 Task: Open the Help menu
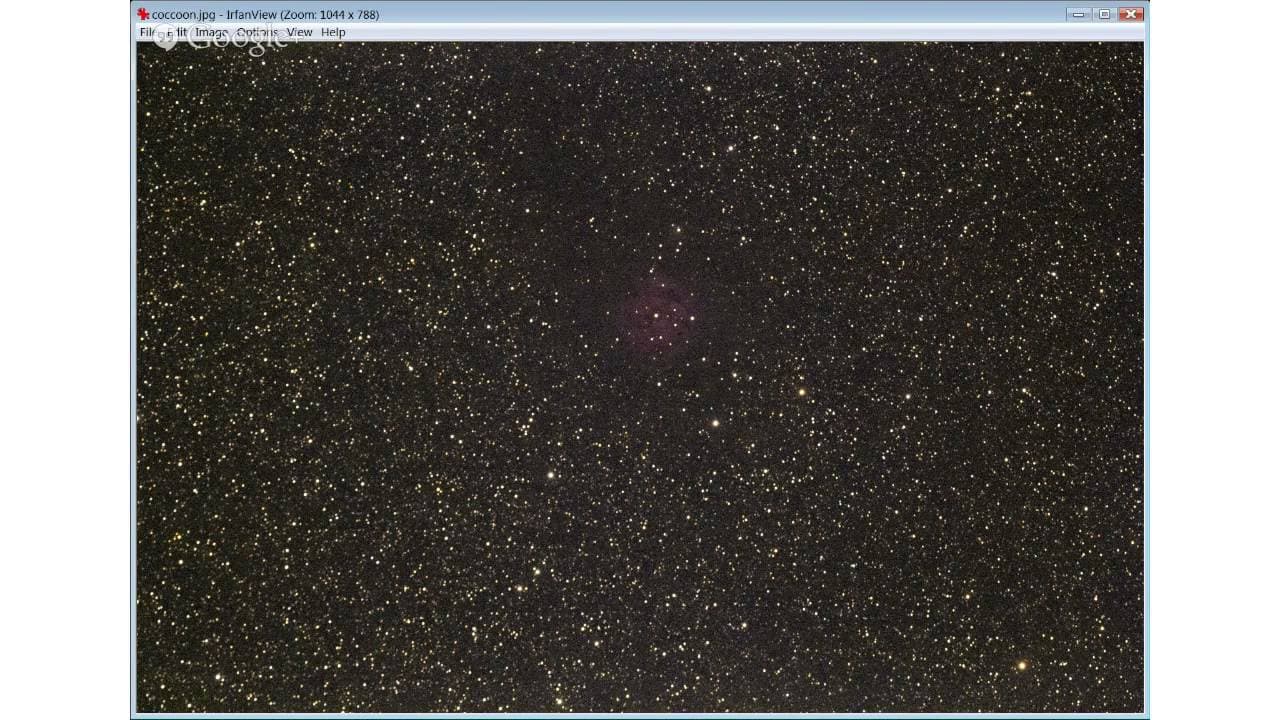tap(333, 32)
